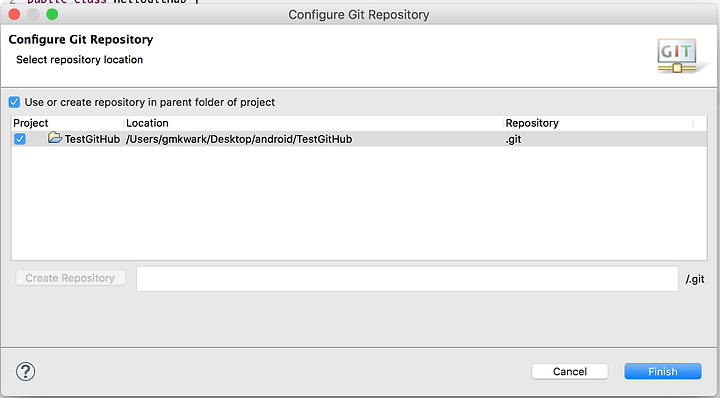Open help with the question mark icon

(25, 371)
